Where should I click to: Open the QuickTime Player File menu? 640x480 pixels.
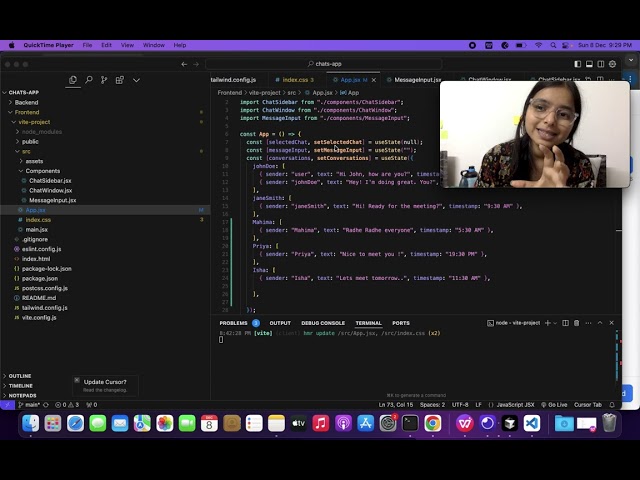point(87,45)
